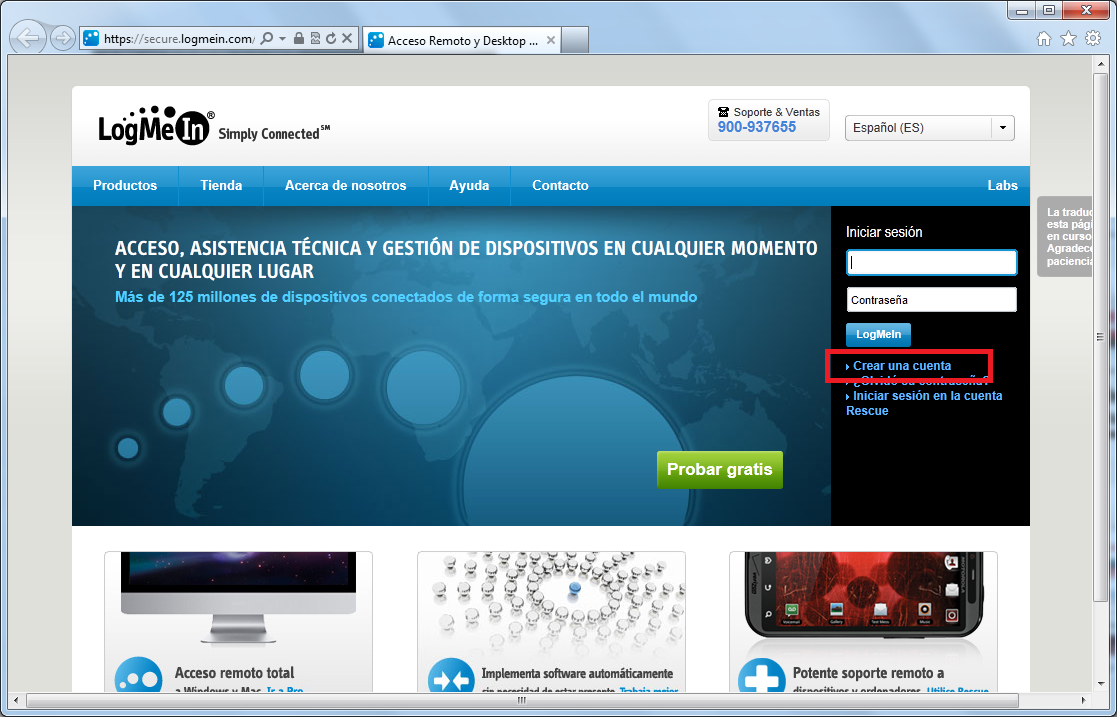The height and width of the screenshot is (717, 1117).
Task: Refresh the page using the reload icon
Action: point(331,38)
